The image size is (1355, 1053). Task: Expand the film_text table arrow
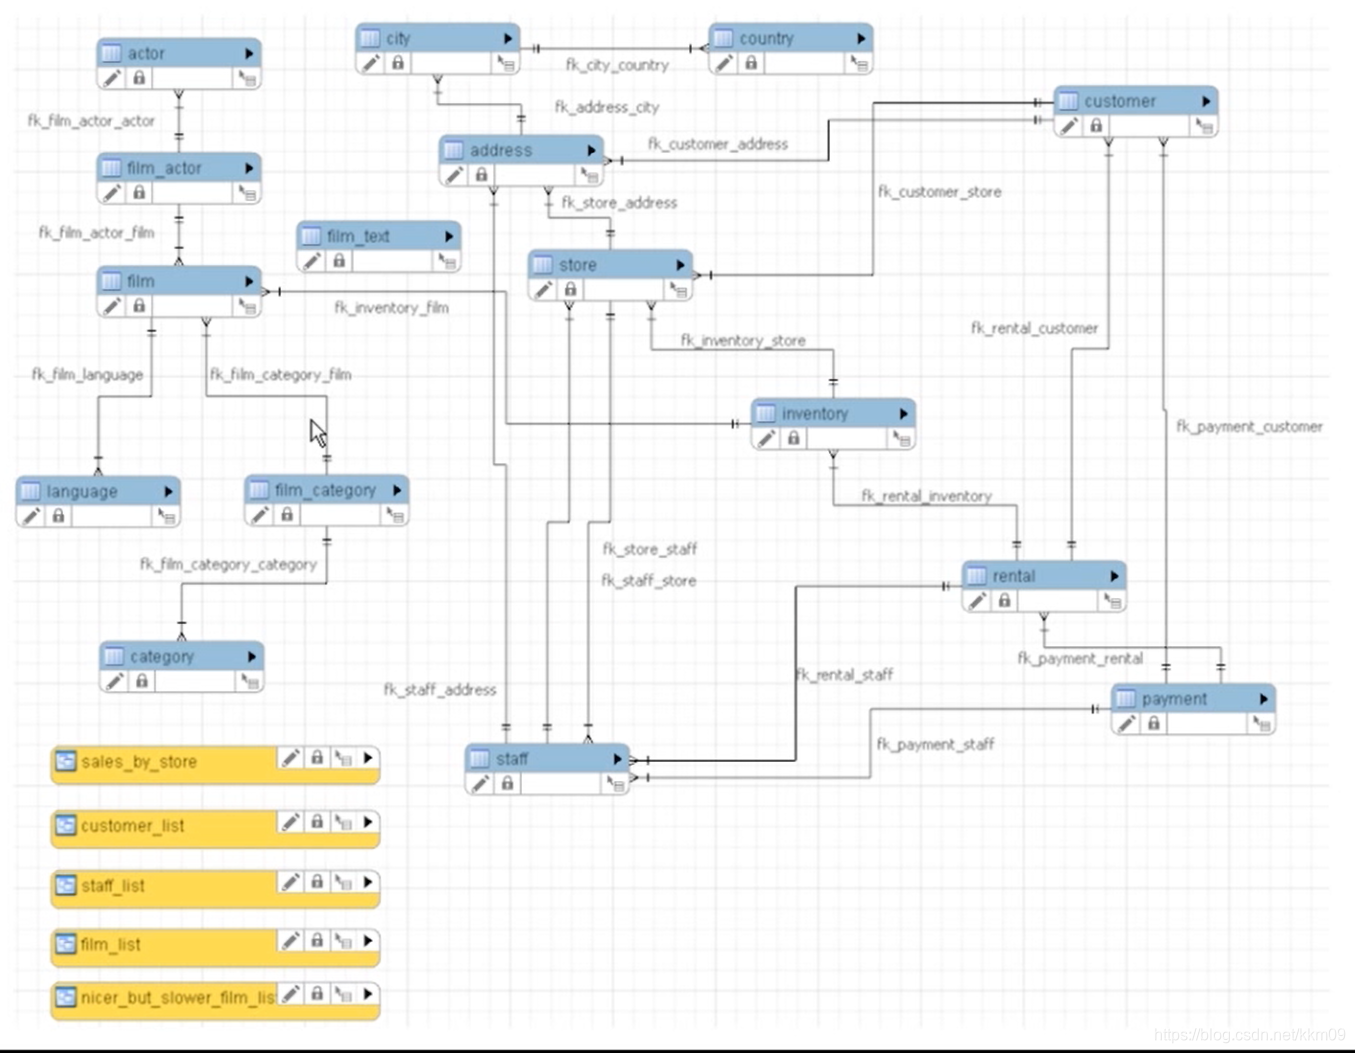tap(449, 236)
